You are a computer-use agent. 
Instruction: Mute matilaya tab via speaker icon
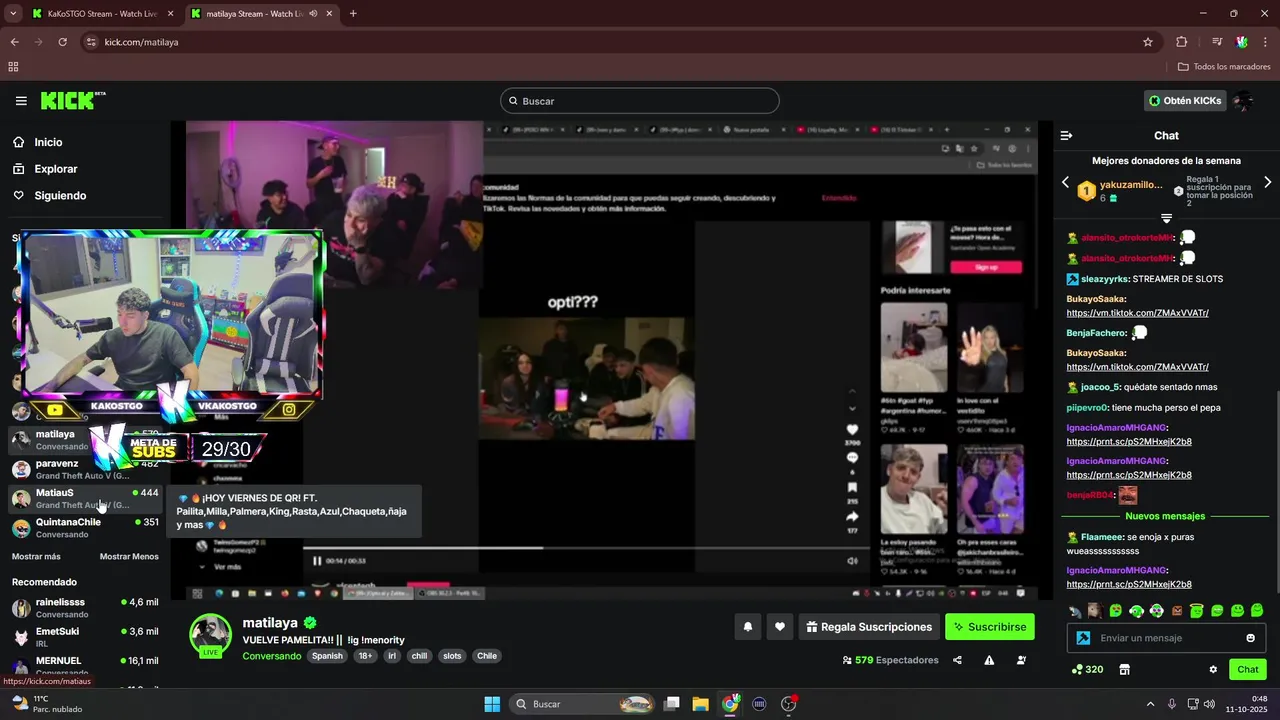[313, 14]
